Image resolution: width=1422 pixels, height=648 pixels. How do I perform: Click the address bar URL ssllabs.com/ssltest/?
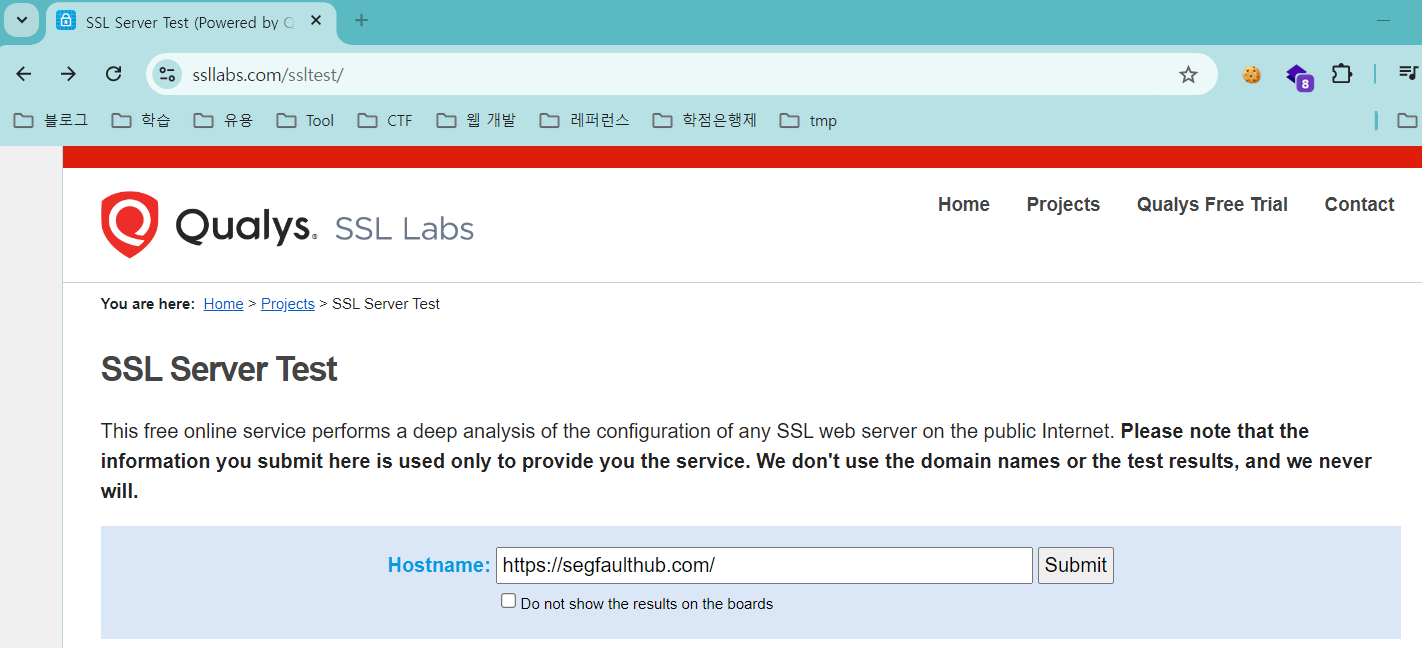point(268,75)
